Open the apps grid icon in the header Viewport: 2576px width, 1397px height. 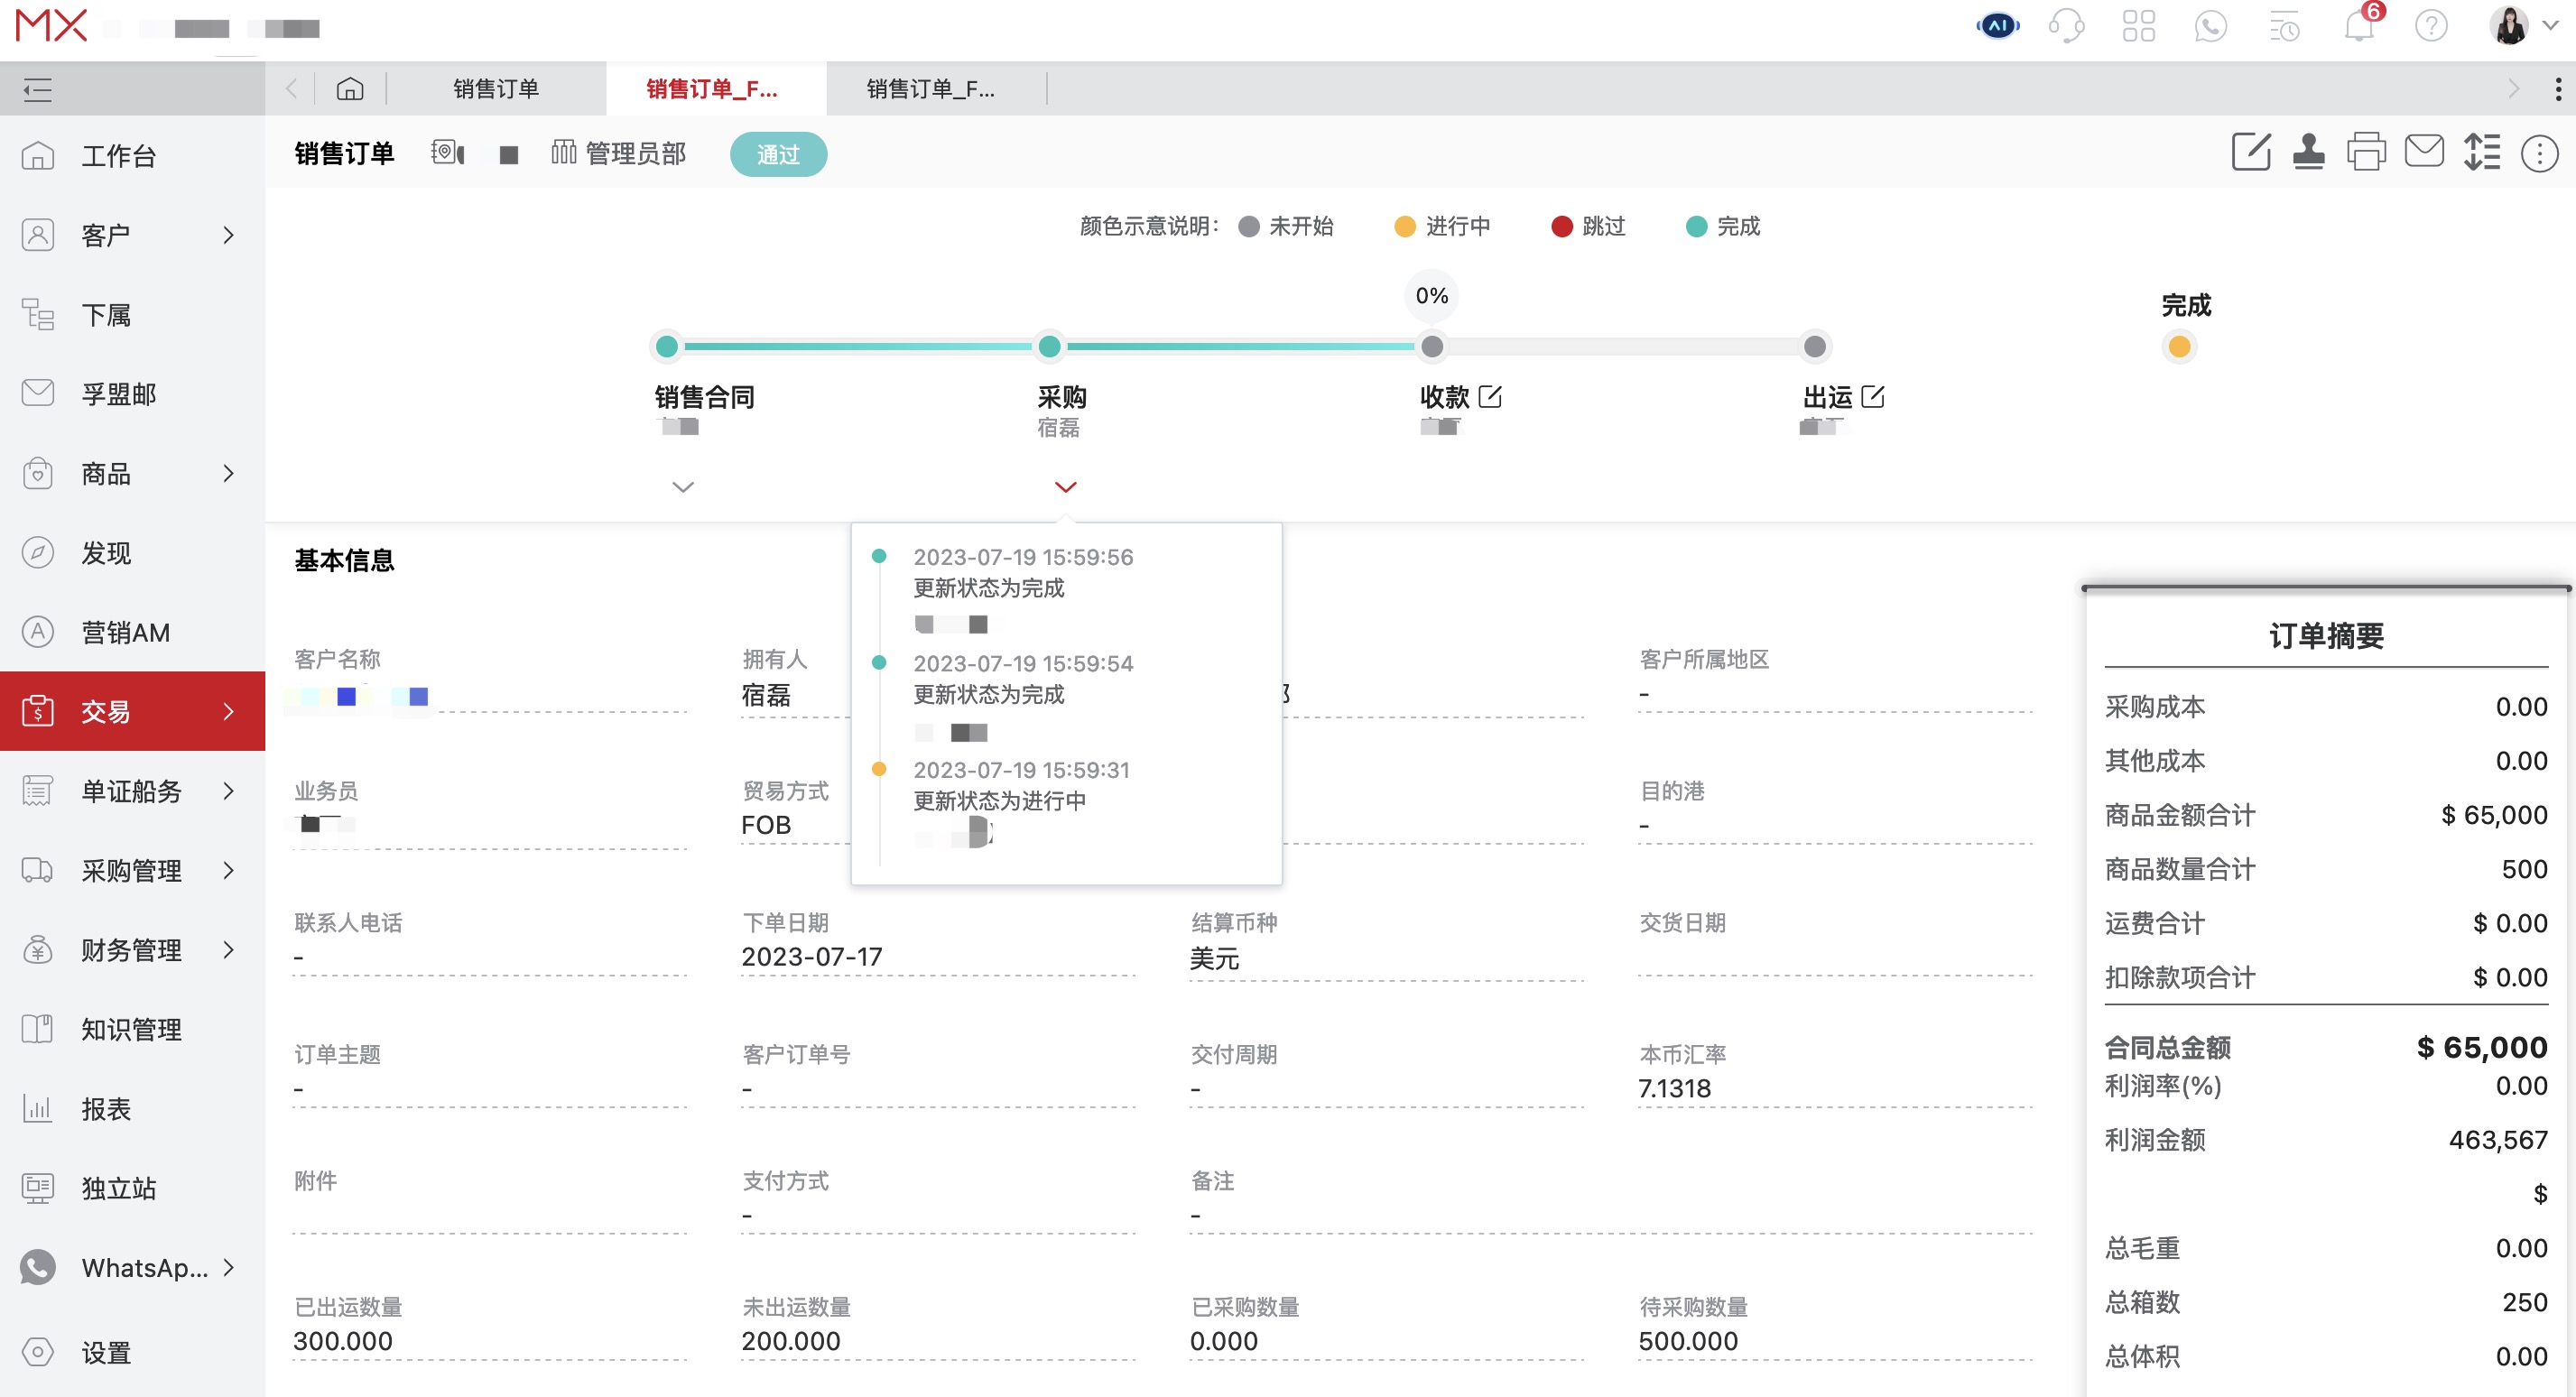(2140, 26)
